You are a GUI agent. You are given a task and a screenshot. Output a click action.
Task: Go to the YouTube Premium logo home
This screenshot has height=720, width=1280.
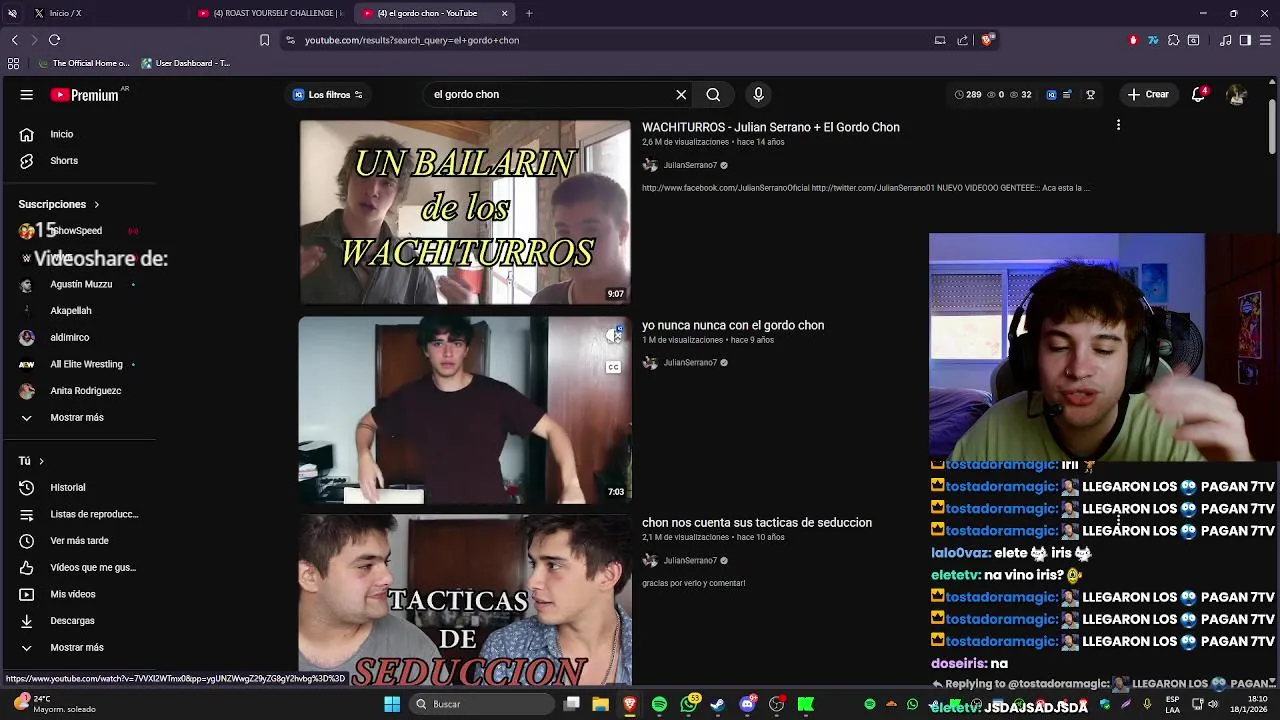[85, 95]
